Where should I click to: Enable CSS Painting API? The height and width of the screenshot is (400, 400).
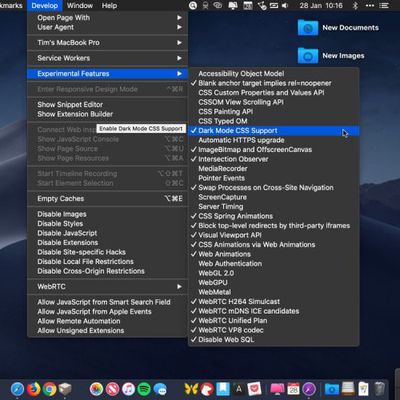274,112
